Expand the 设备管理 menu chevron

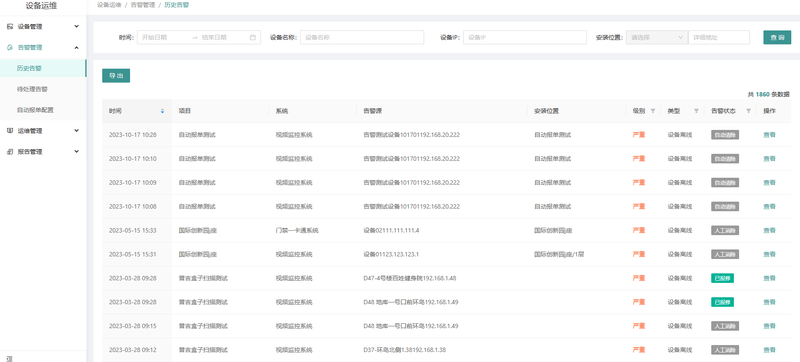[77, 27]
